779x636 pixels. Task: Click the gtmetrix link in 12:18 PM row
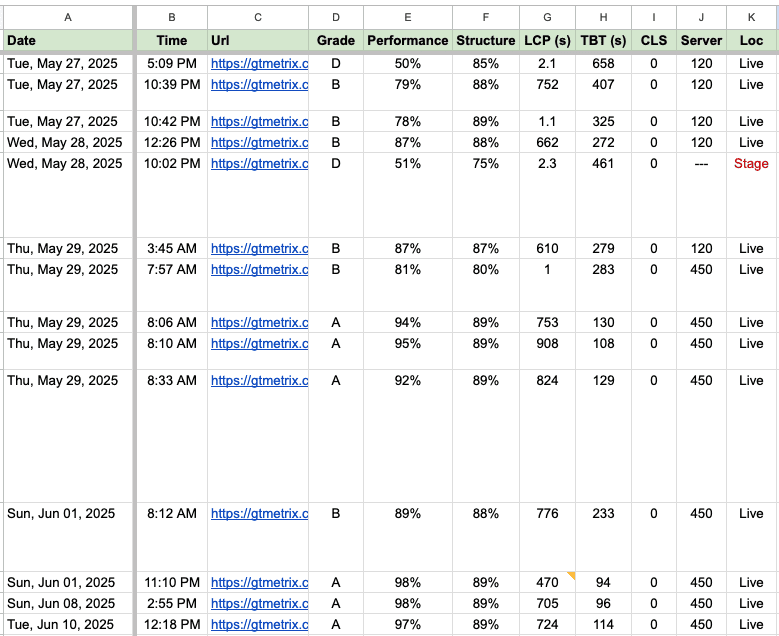click(259, 624)
